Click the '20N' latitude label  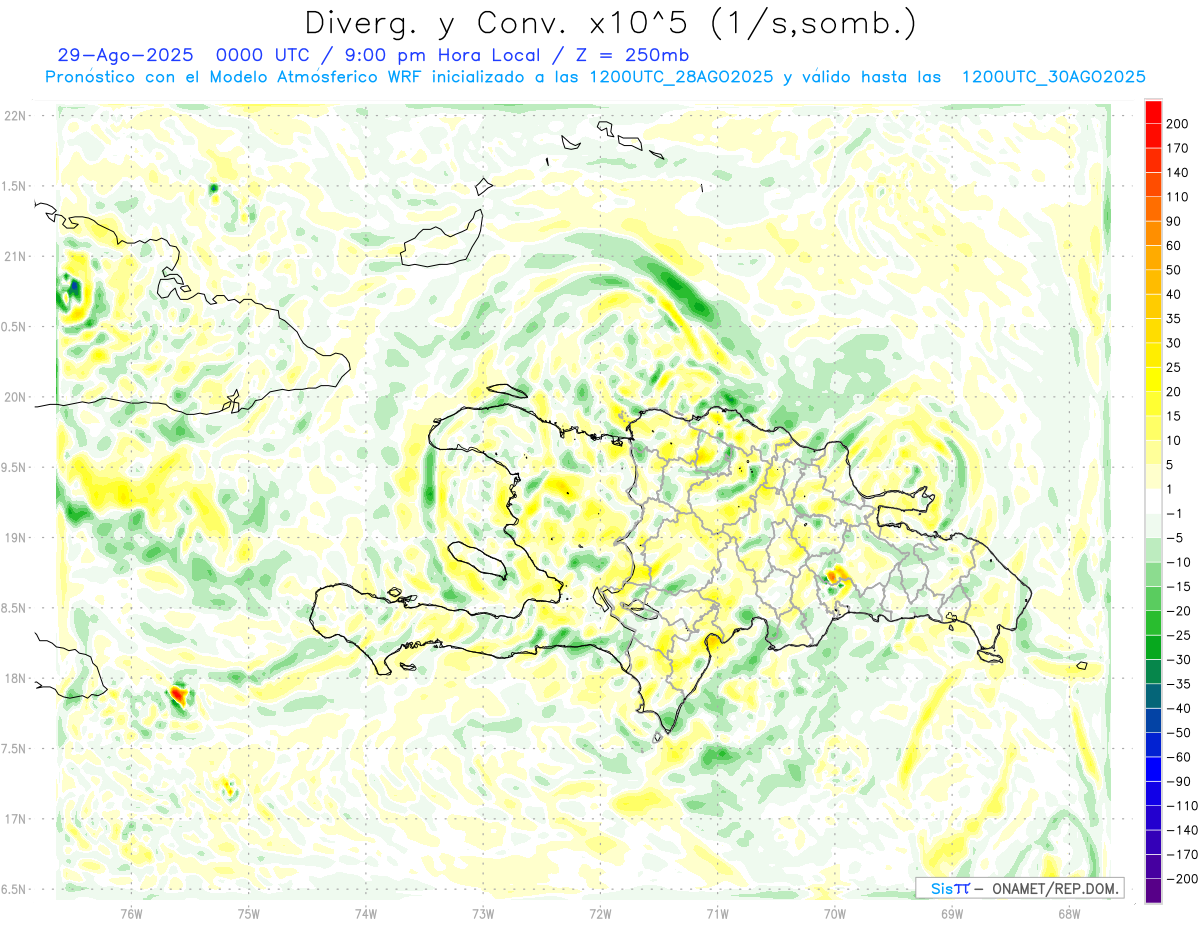point(15,397)
